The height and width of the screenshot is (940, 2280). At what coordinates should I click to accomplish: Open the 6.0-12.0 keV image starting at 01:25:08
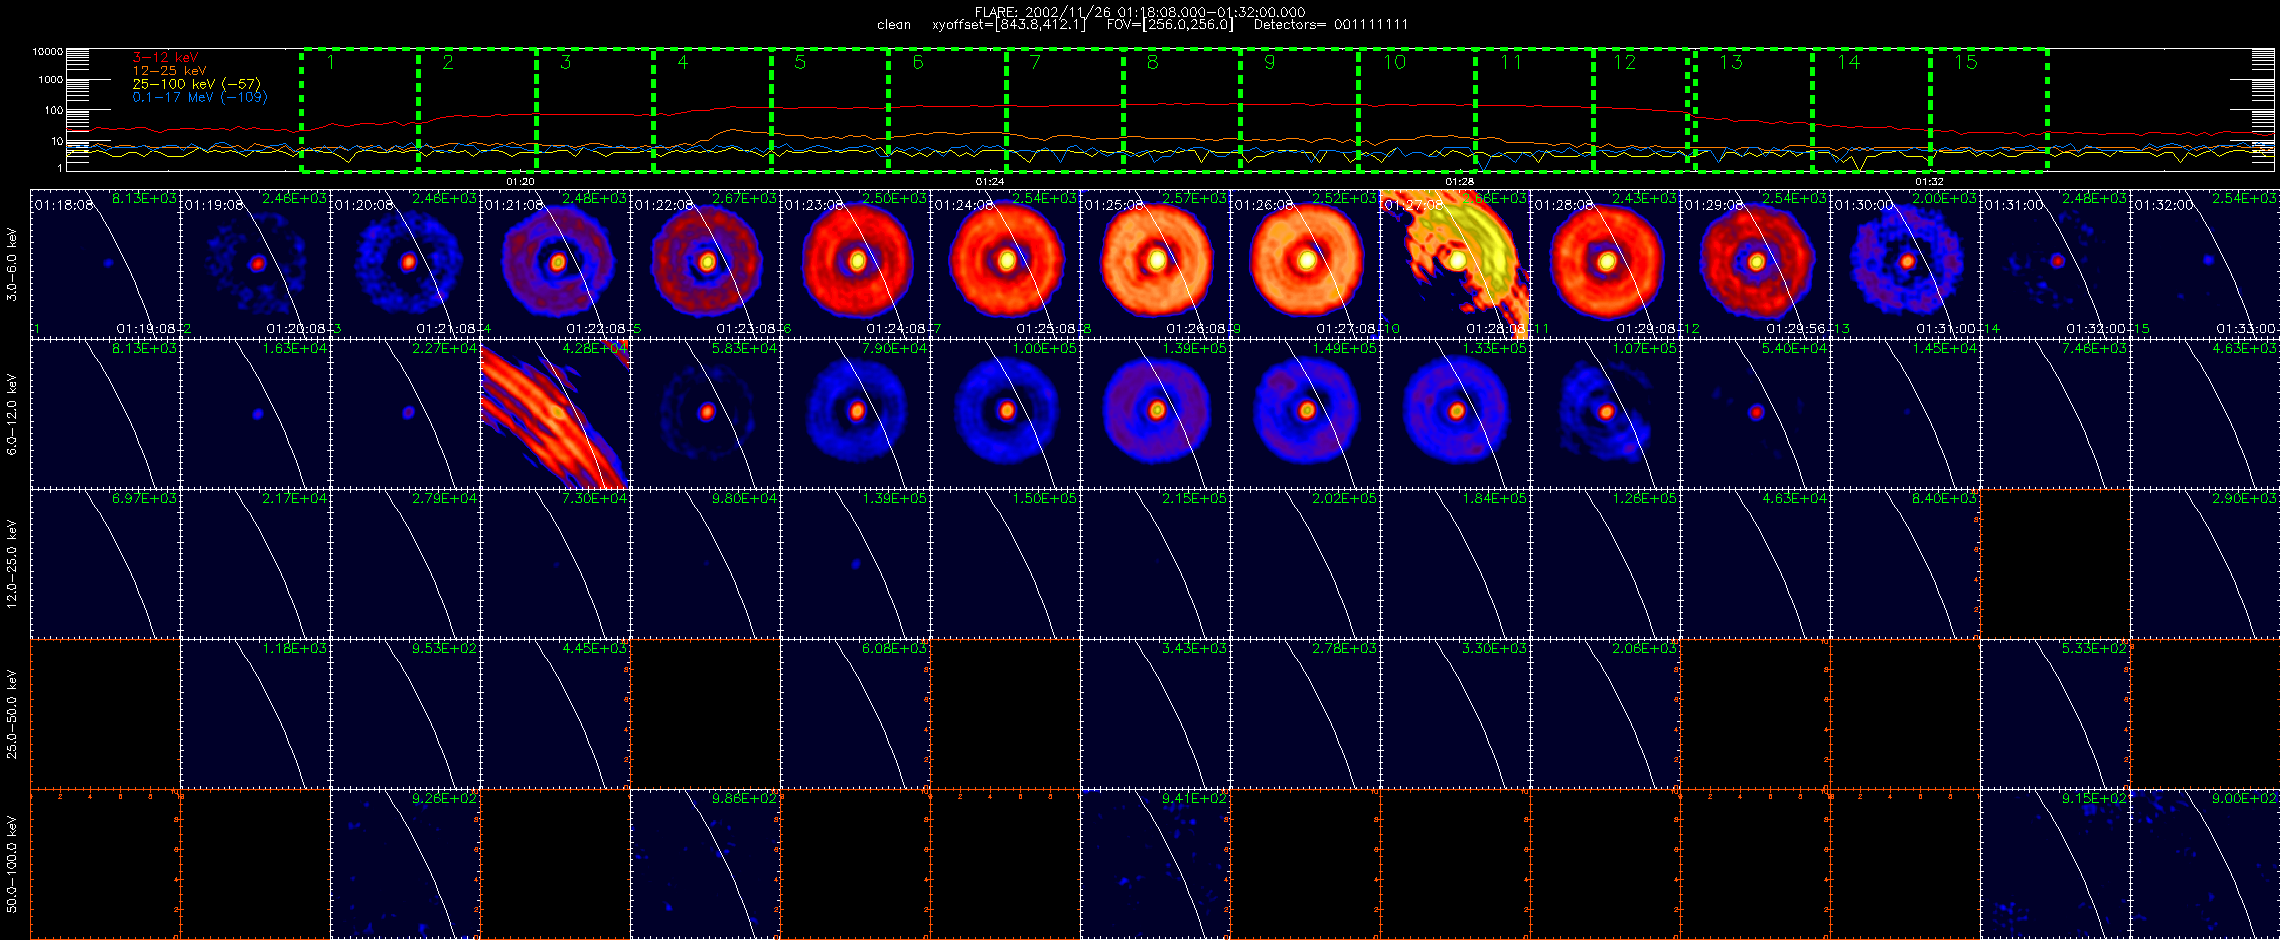(x=1155, y=413)
